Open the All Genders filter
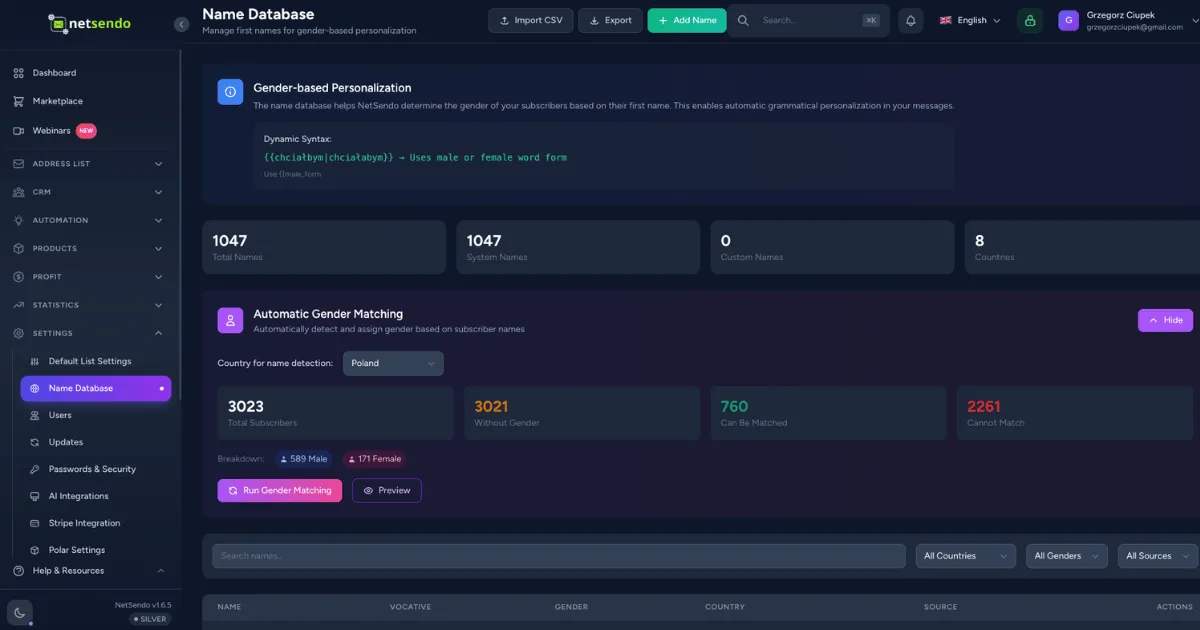This screenshot has height=630, width=1200. click(x=1067, y=556)
